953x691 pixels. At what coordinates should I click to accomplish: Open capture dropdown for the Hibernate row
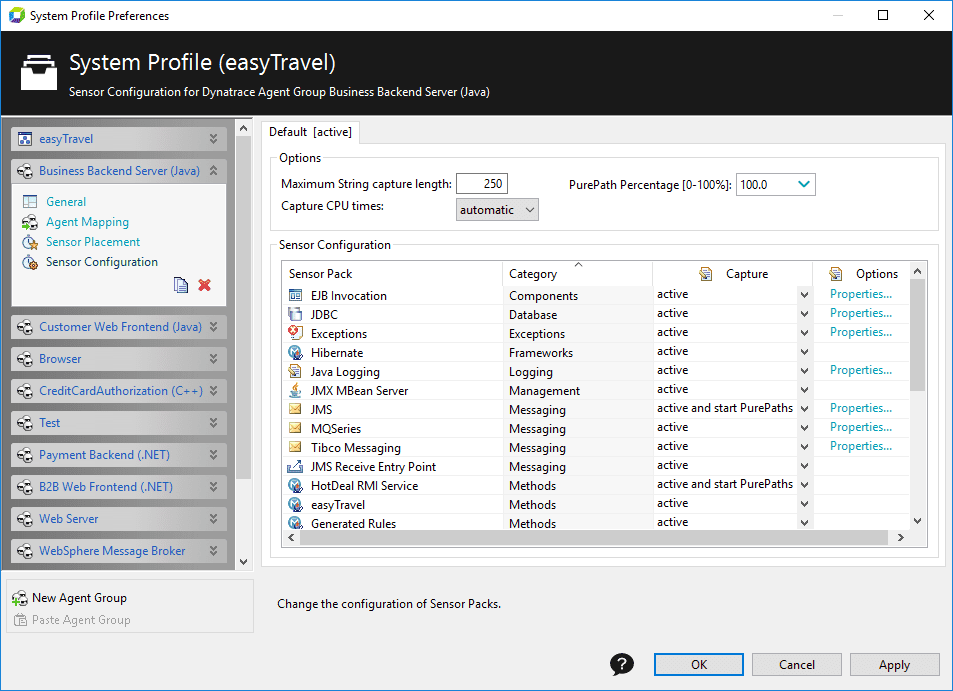804,352
